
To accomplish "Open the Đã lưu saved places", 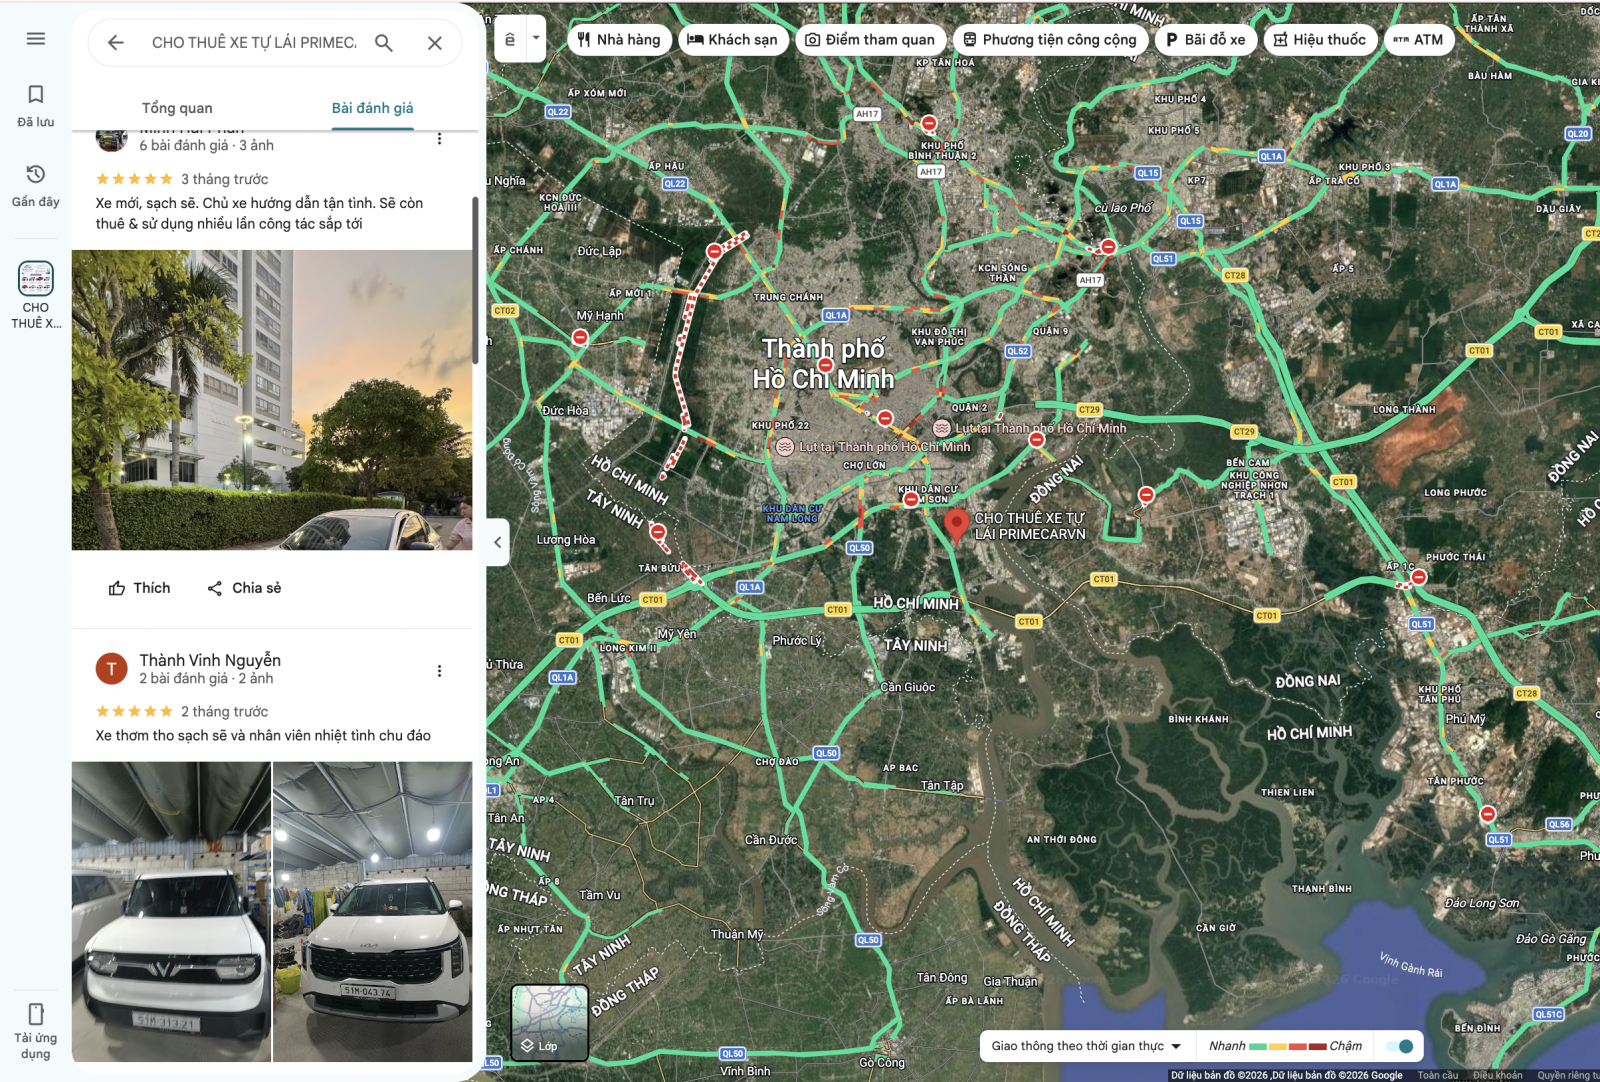I will 36,105.
